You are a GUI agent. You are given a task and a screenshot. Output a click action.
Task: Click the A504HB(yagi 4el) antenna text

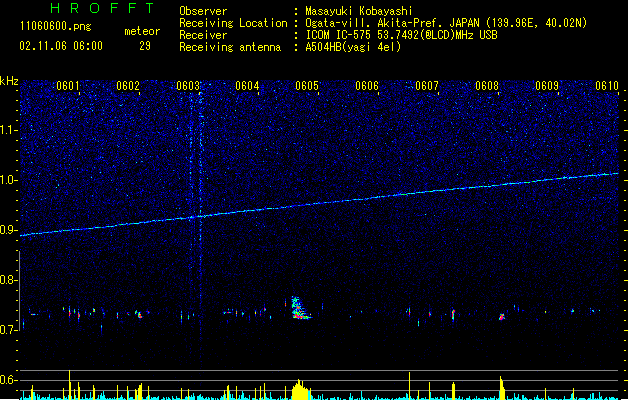353,47
